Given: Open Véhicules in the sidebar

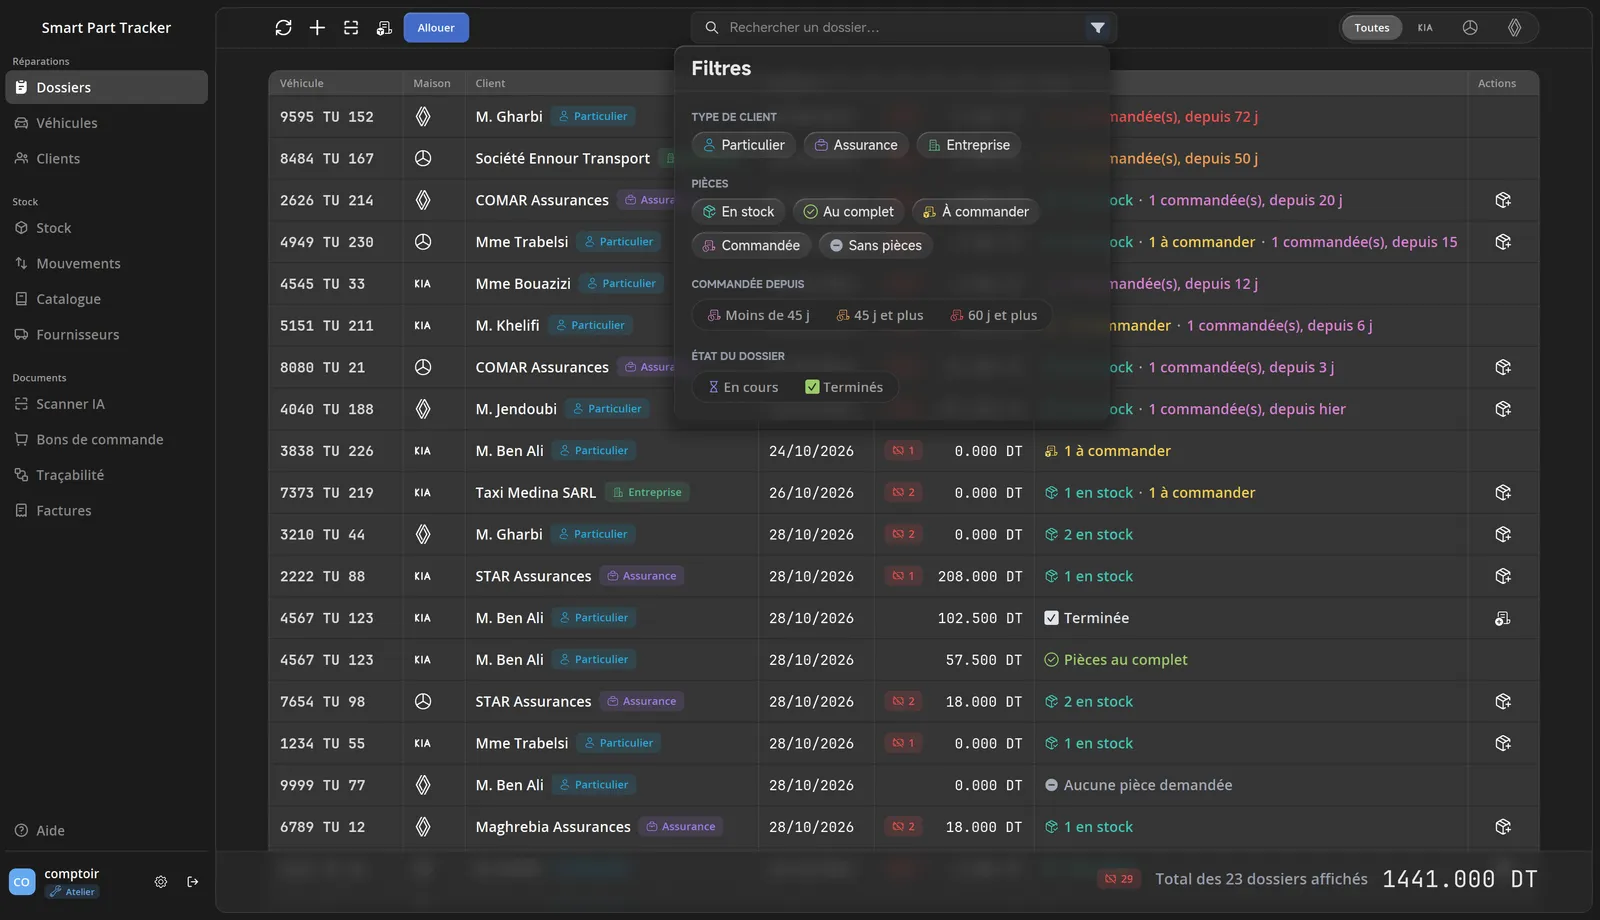Looking at the screenshot, I should tap(107, 123).
